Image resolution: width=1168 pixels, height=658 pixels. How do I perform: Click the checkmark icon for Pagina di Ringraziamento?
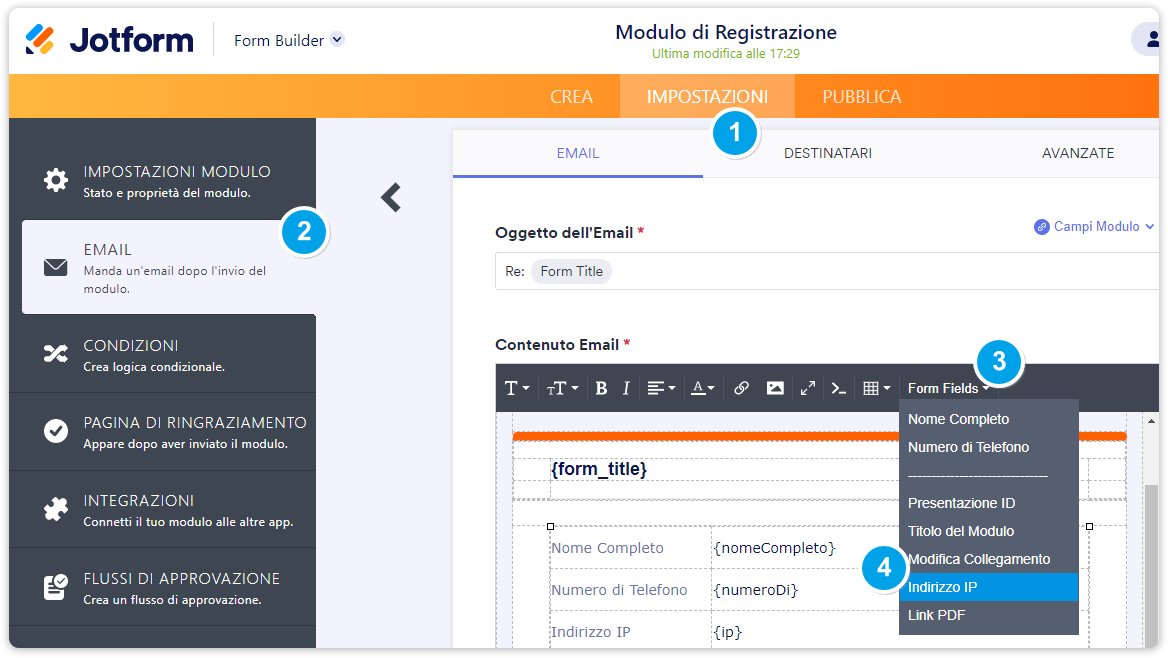click(56, 431)
